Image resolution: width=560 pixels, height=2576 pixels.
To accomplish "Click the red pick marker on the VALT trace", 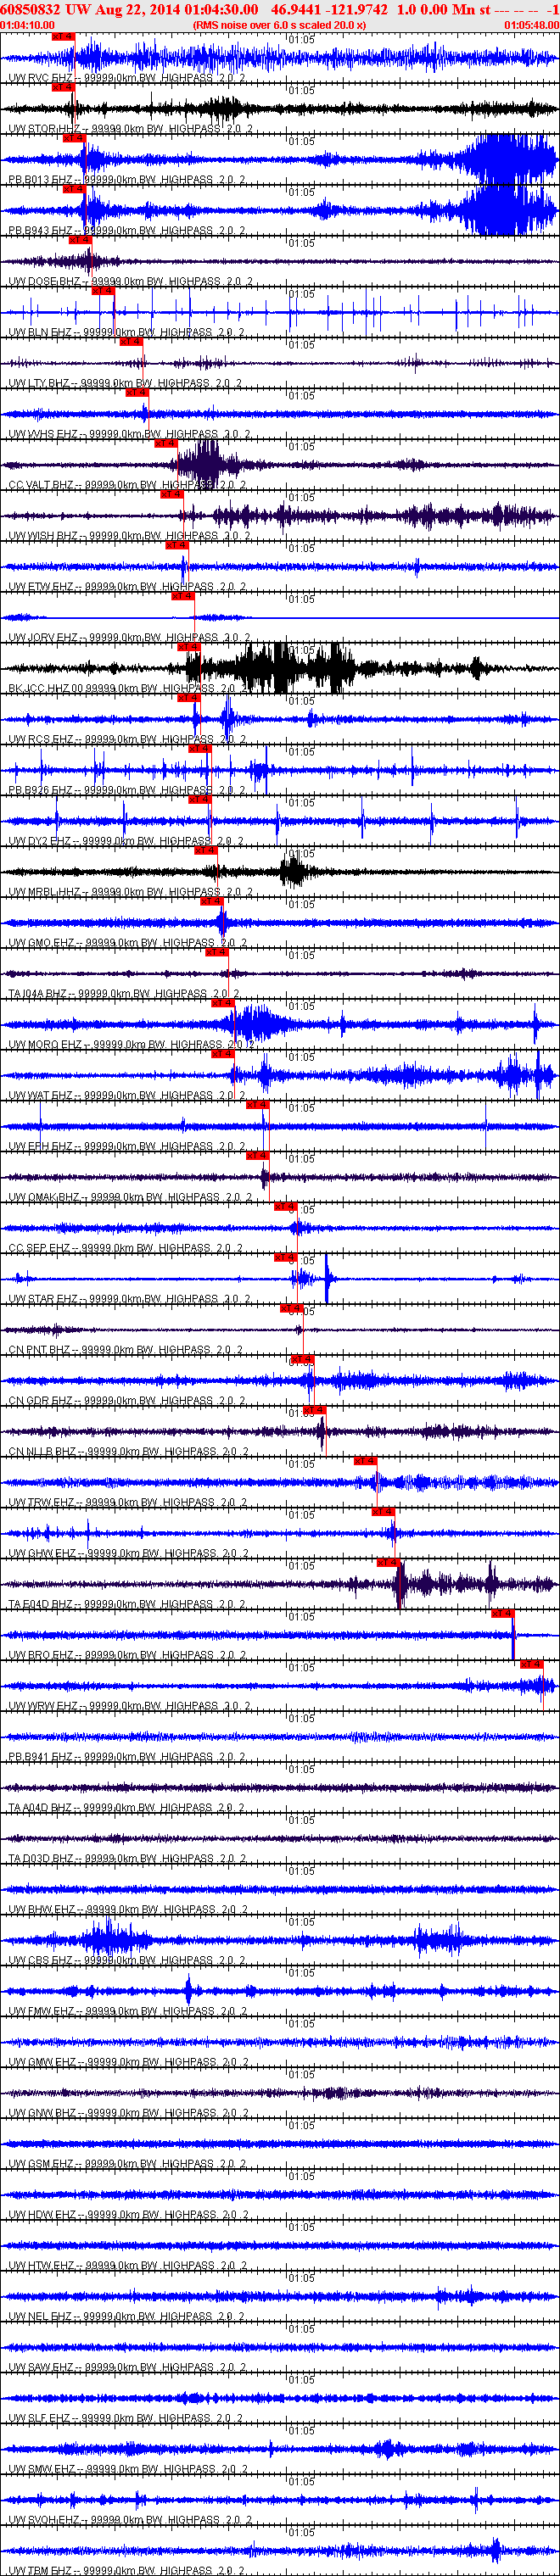I will [166, 443].
